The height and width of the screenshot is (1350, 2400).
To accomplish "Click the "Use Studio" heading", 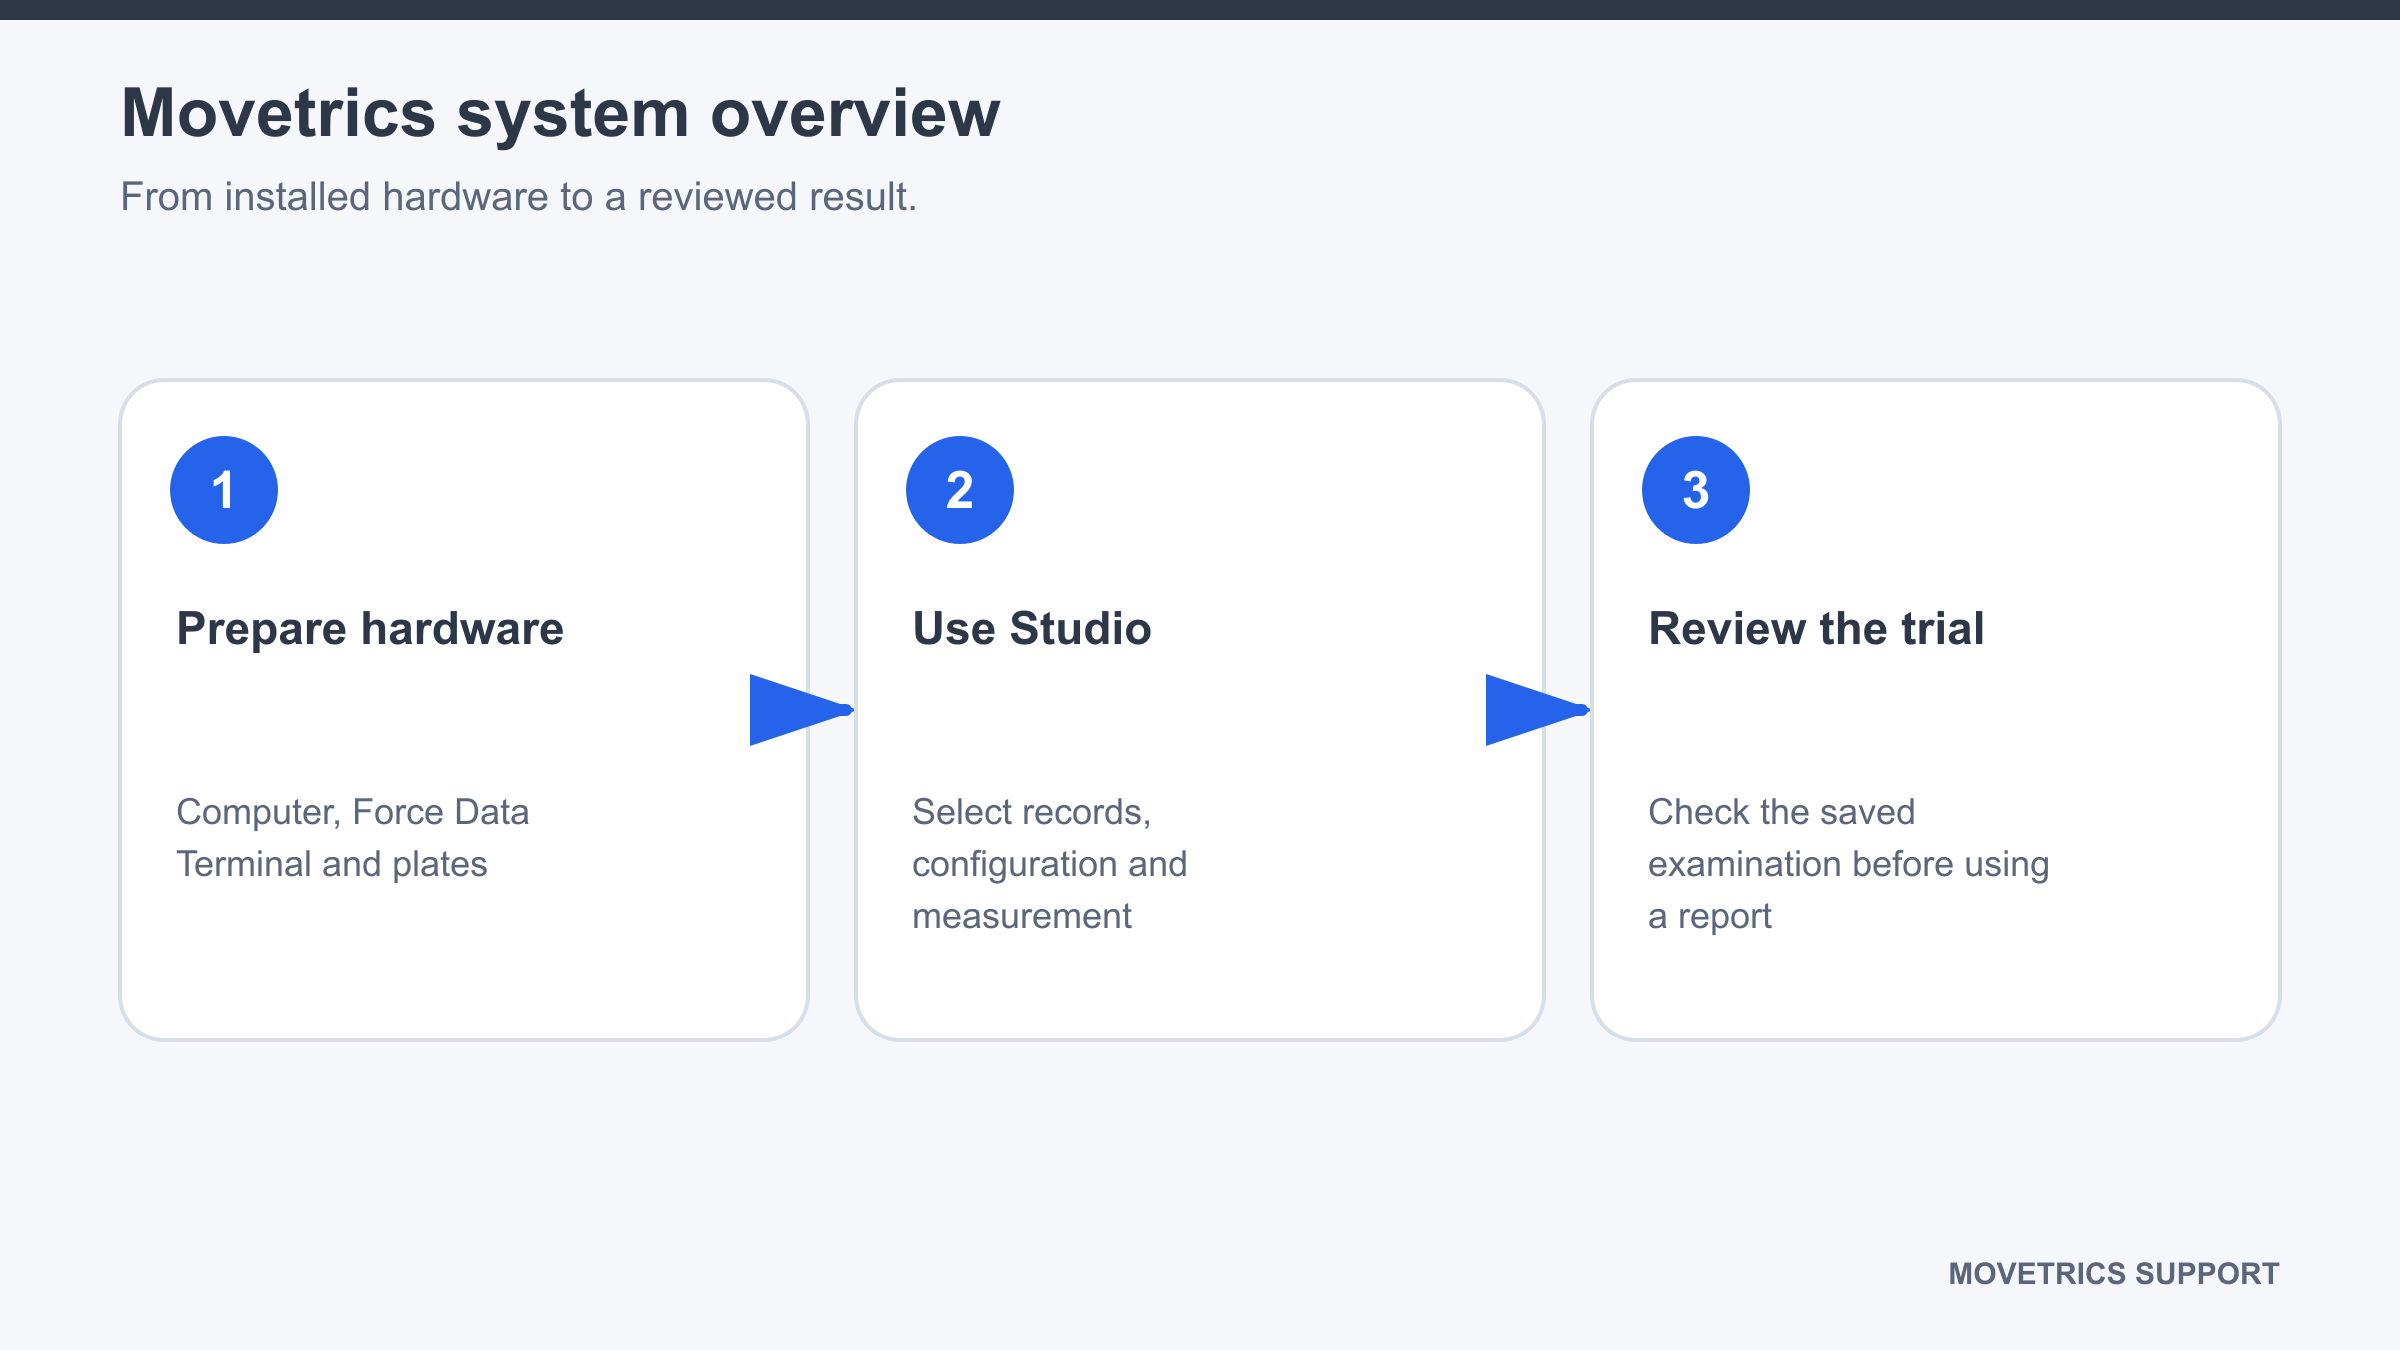I will click(1032, 629).
